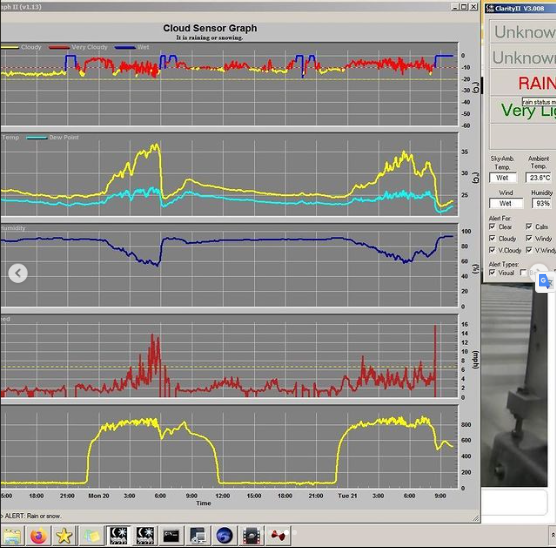Image resolution: width=556 pixels, height=548 pixels.
Task: Click the graph window resize grip
Action: (476, 518)
